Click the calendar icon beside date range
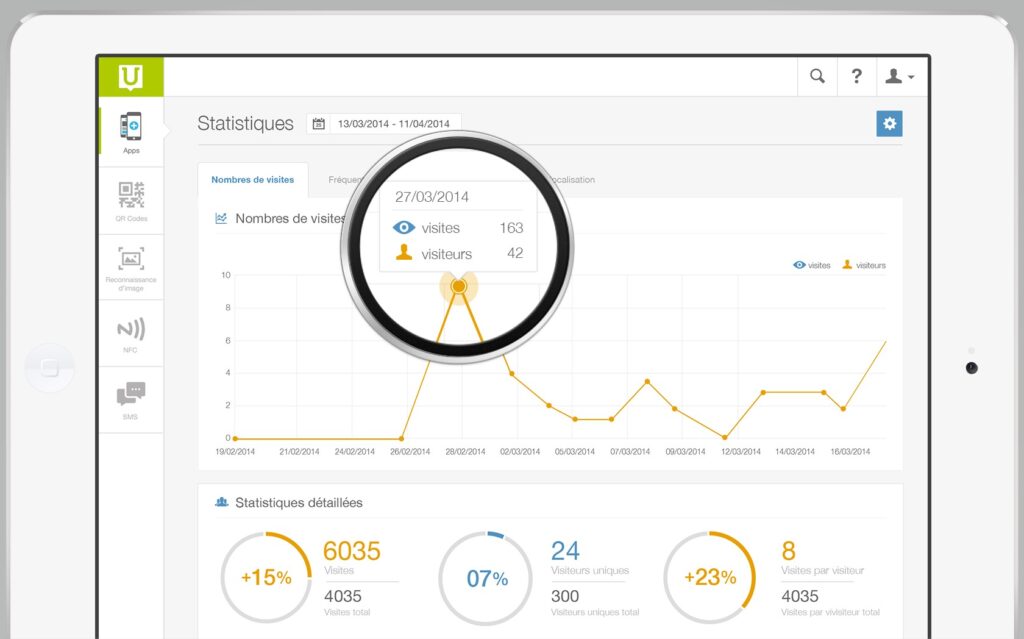 point(319,124)
